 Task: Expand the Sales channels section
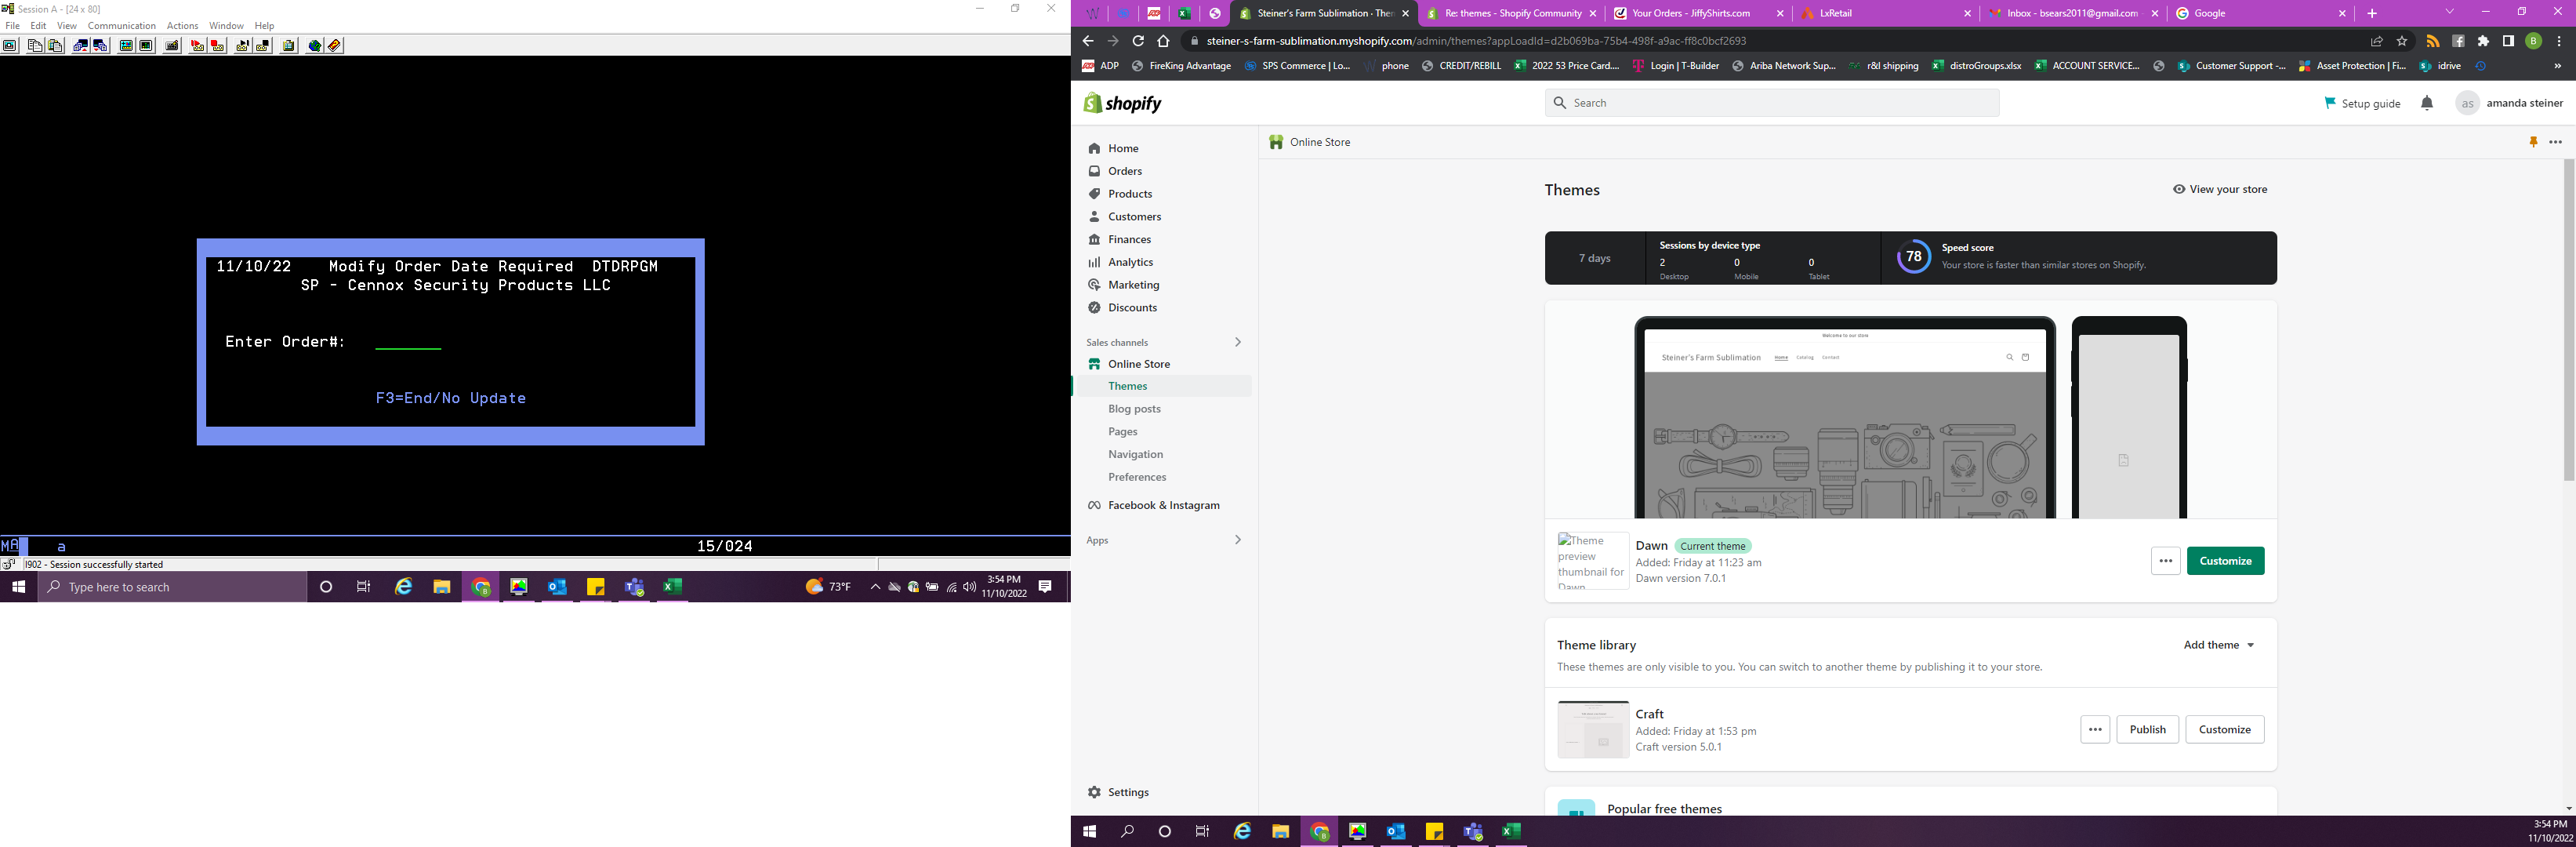pos(1238,342)
